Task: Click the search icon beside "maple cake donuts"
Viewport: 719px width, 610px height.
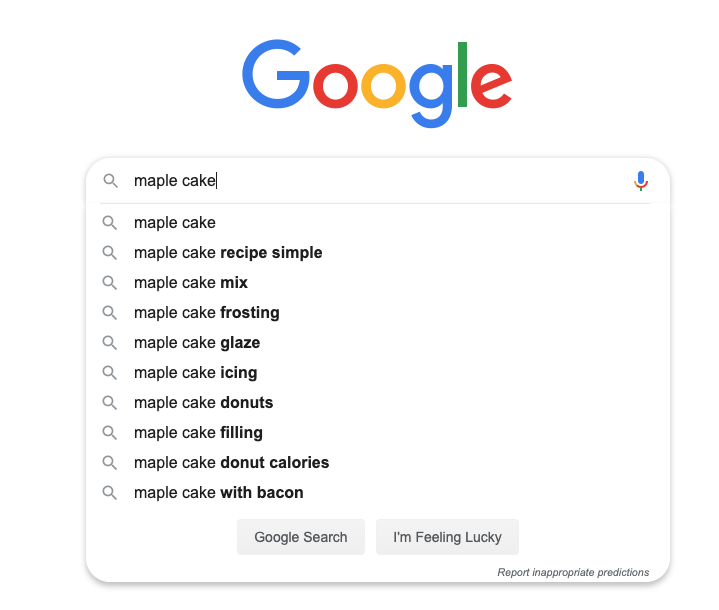Action: (110, 403)
